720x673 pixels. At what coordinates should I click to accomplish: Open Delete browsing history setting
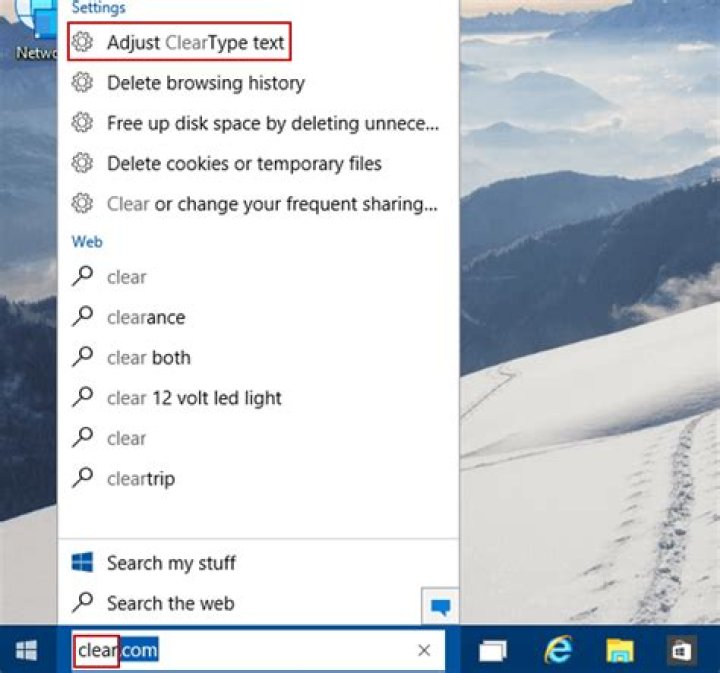tap(258, 83)
